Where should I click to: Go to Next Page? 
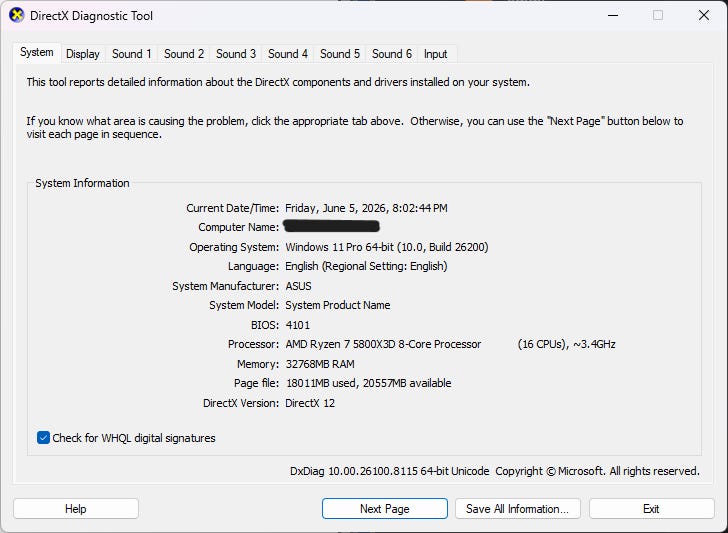tap(385, 509)
